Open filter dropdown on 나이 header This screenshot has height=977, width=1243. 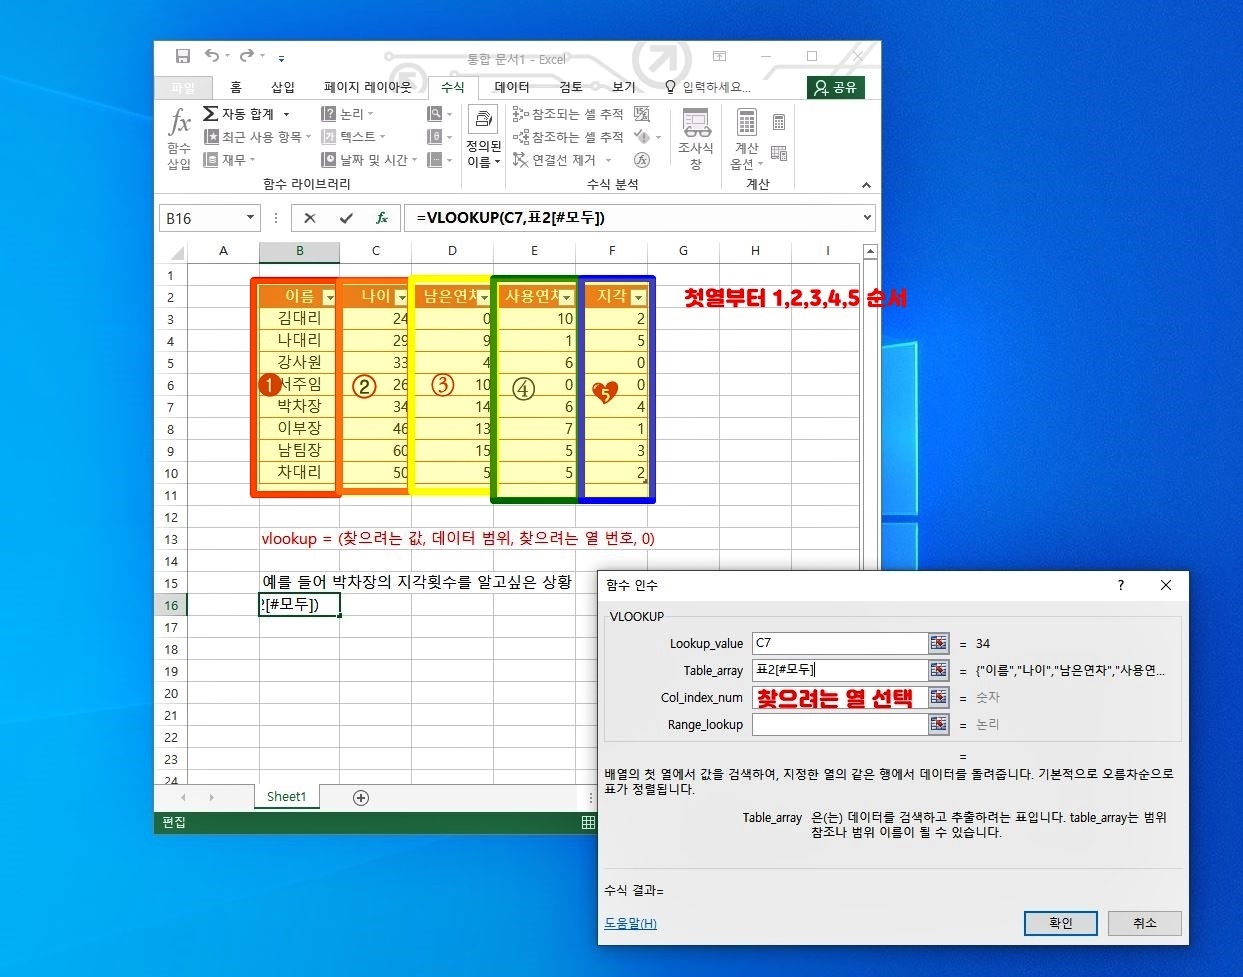click(x=401, y=297)
